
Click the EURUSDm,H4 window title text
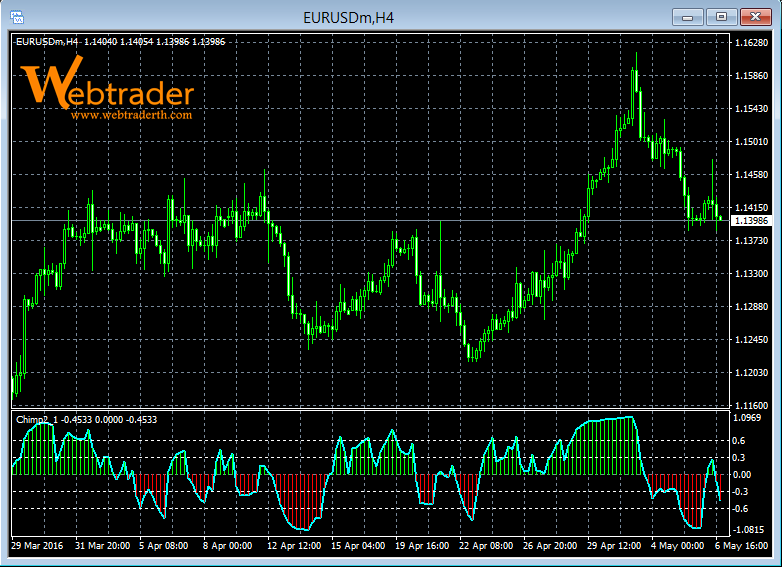tap(349, 18)
